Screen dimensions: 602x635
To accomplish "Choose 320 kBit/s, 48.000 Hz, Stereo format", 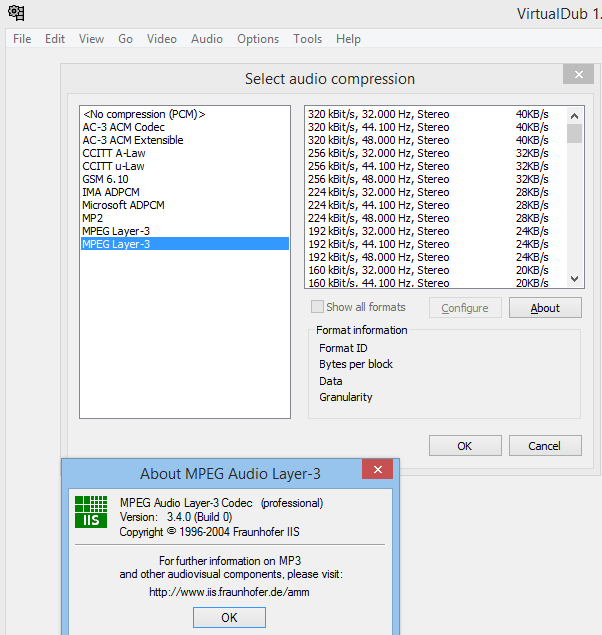I will tap(436, 140).
